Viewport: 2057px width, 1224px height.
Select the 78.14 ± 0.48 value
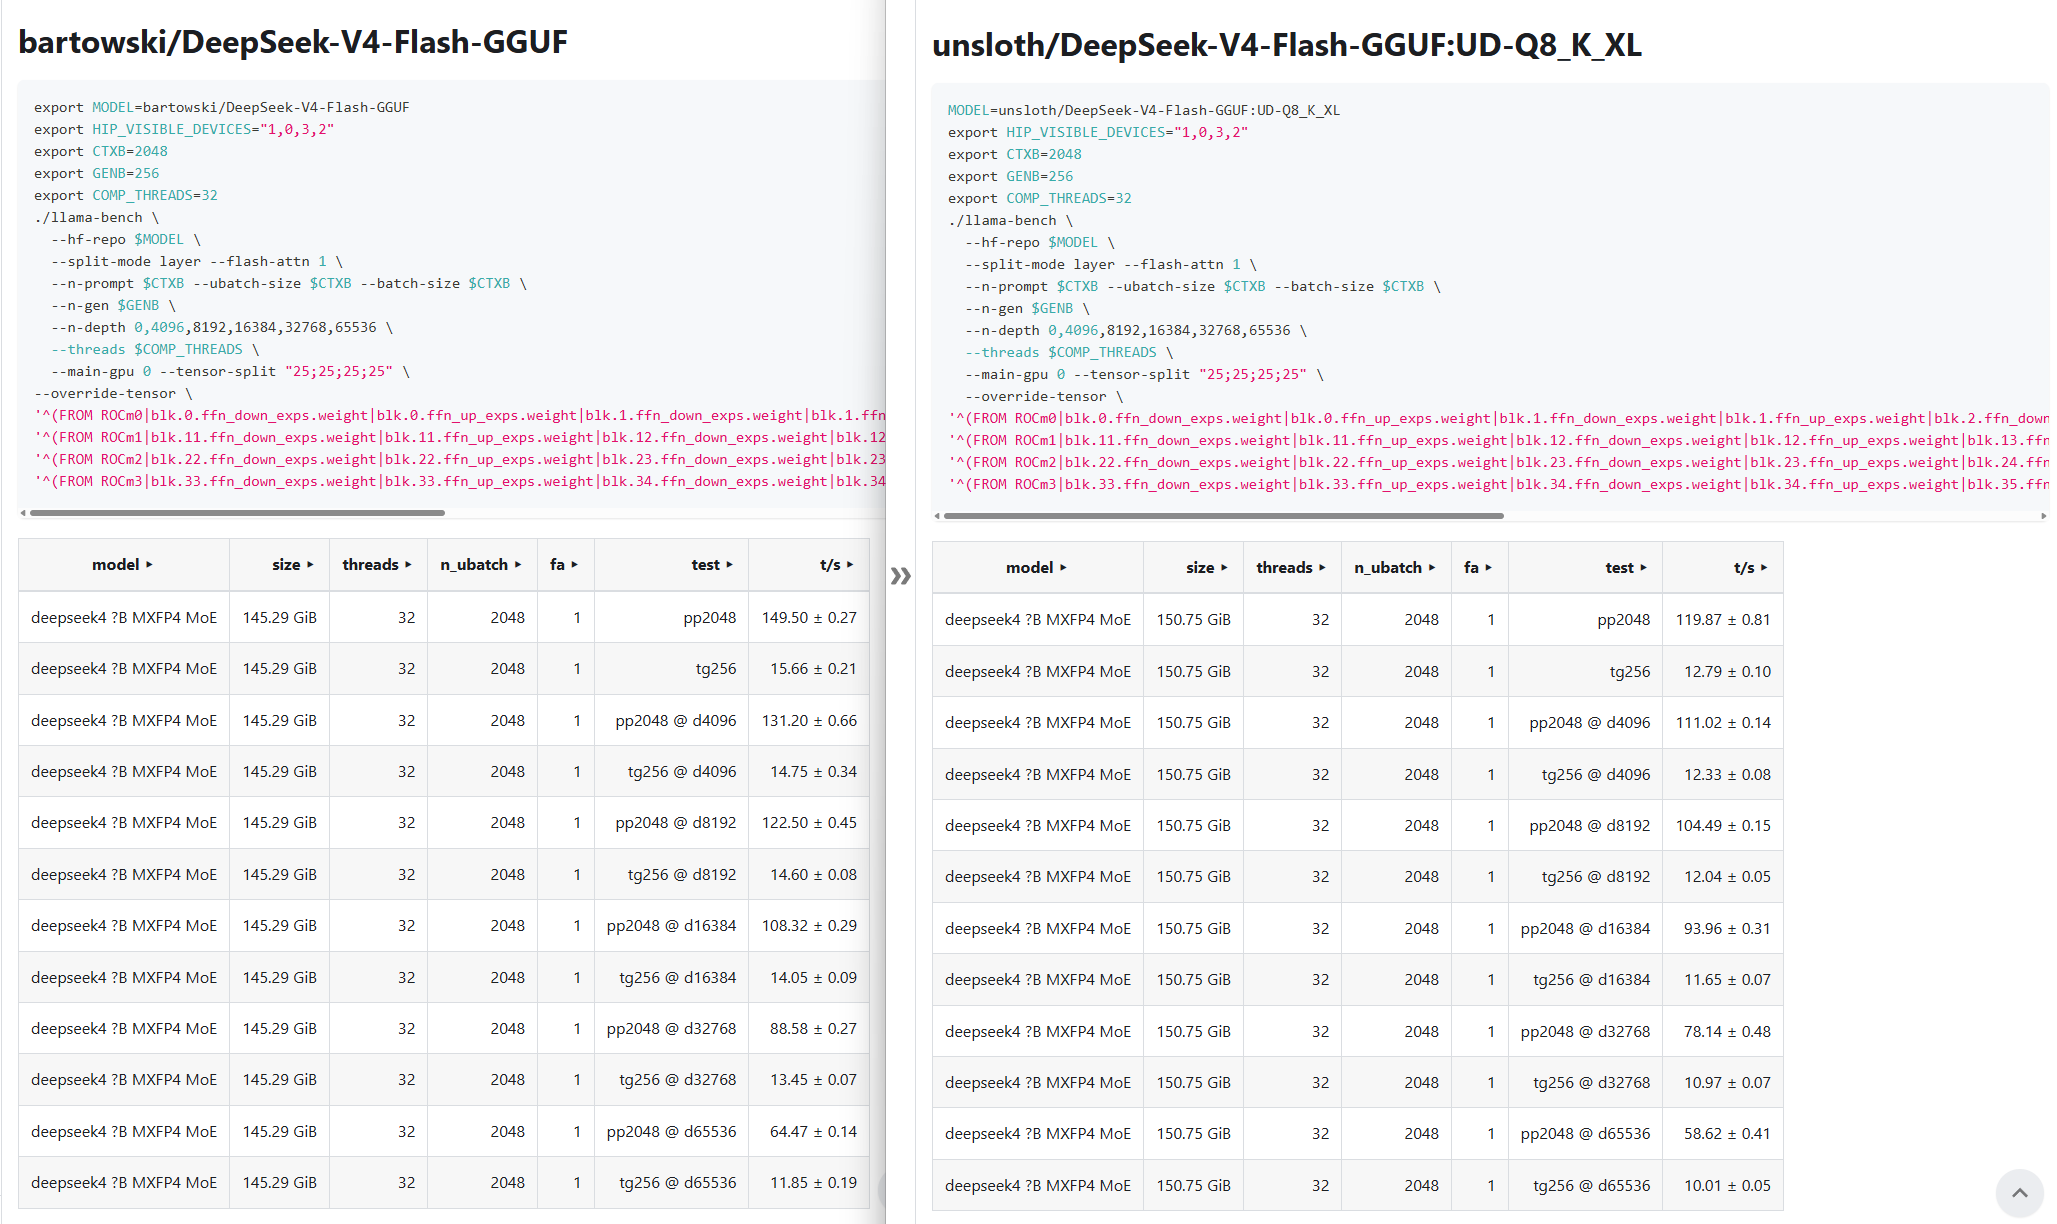(x=1727, y=1032)
